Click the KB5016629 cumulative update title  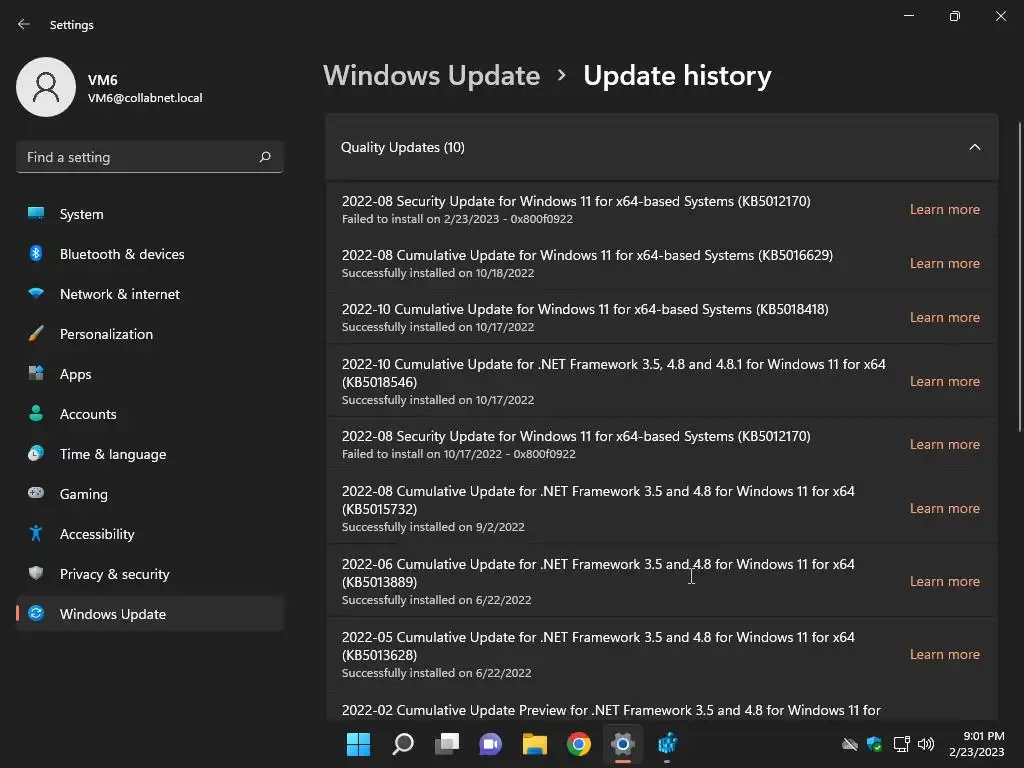coord(587,255)
